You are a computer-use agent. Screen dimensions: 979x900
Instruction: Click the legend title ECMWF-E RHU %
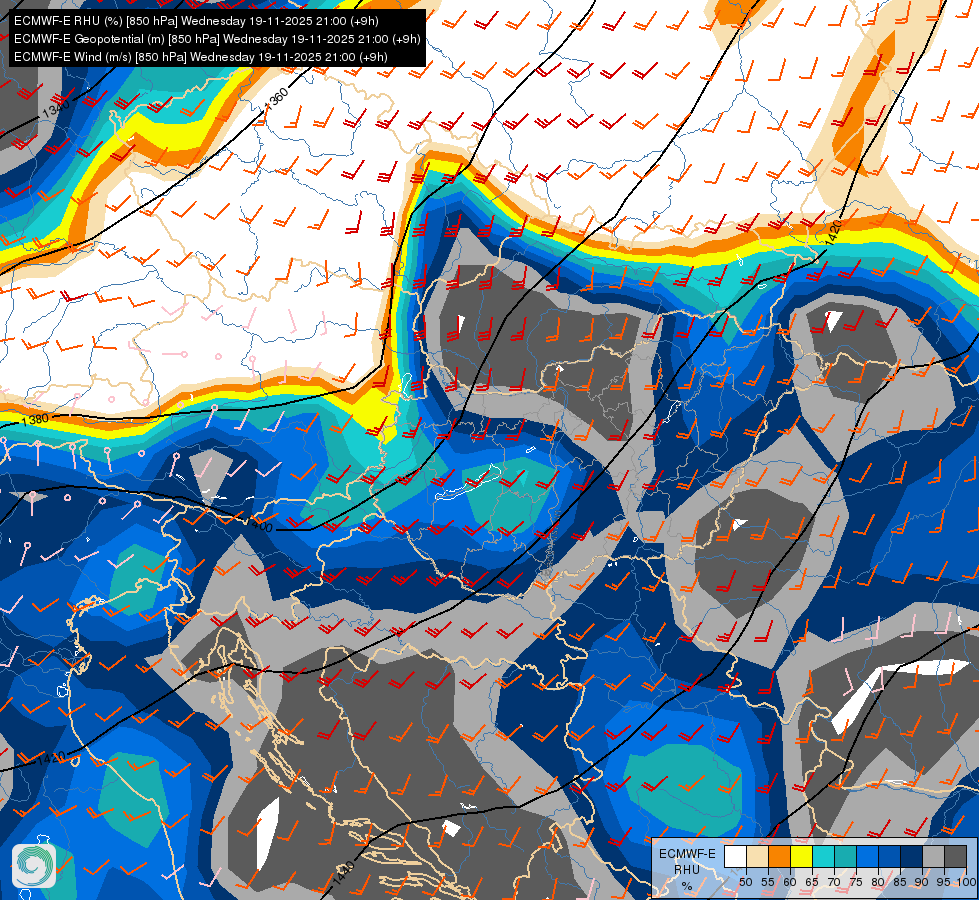click(687, 869)
